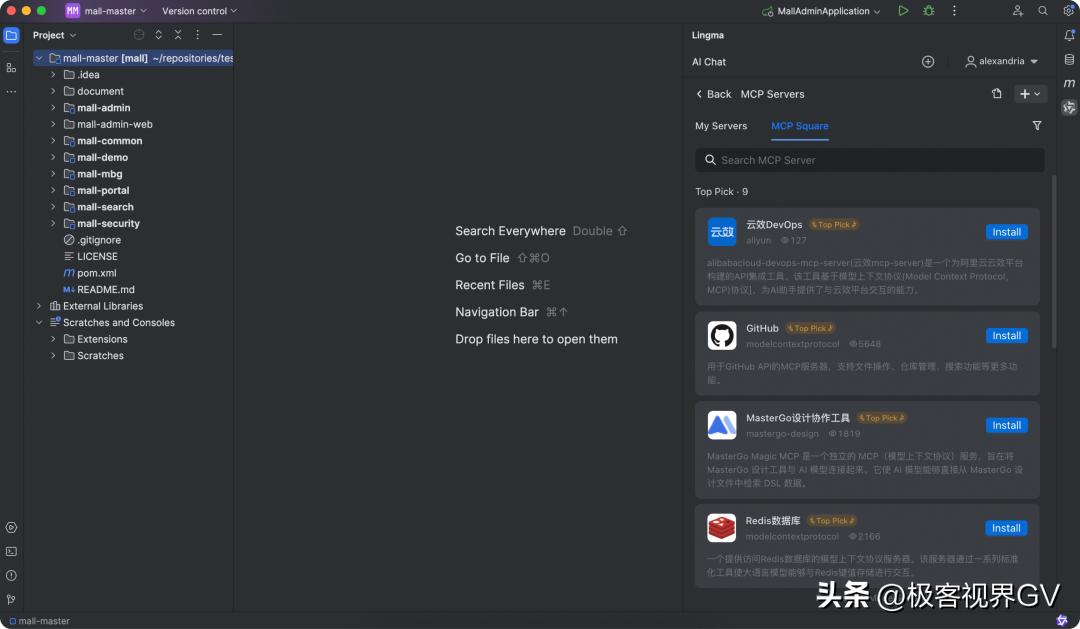Install the GitHub MCP server
This screenshot has height=629, width=1080.
tap(1006, 335)
